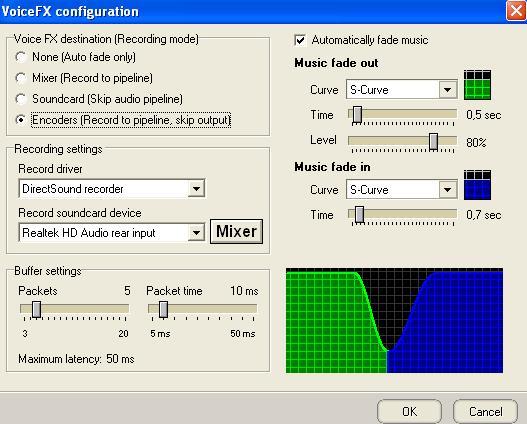Click the Music fade out Time slider
Image resolution: width=527 pixels, height=424 pixels.
[403, 115]
